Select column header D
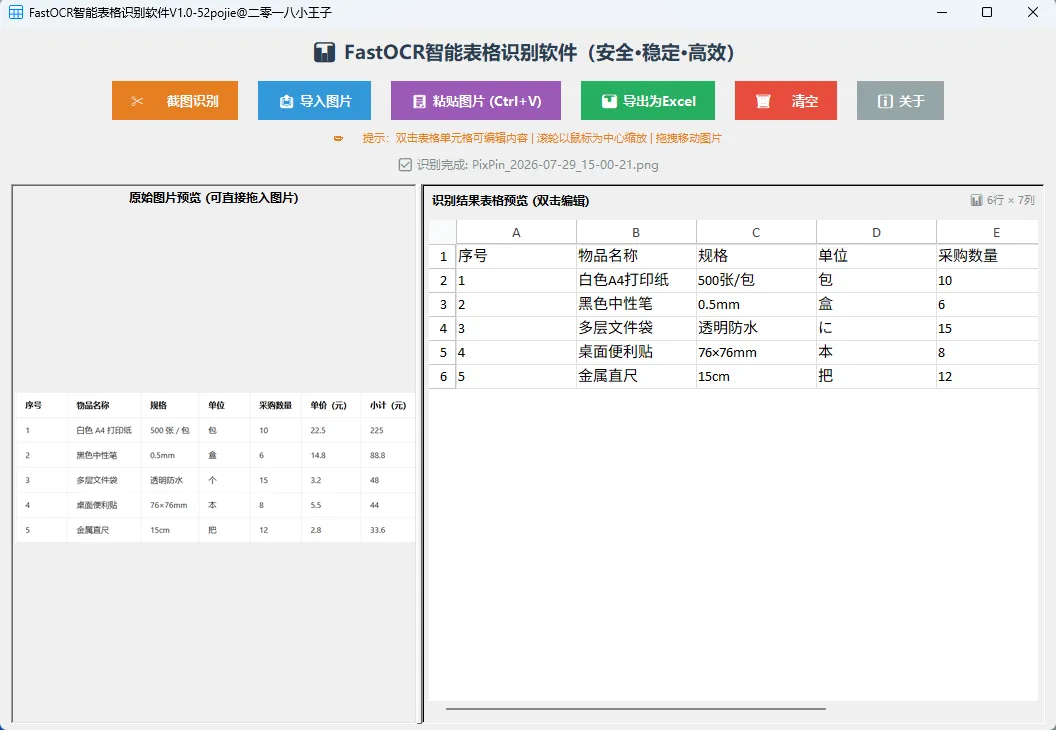The width and height of the screenshot is (1056, 730). pos(876,232)
